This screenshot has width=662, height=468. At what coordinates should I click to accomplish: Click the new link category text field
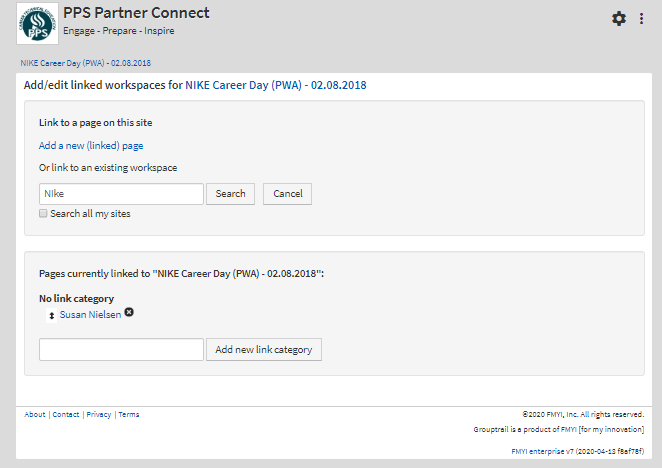click(x=121, y=350)
